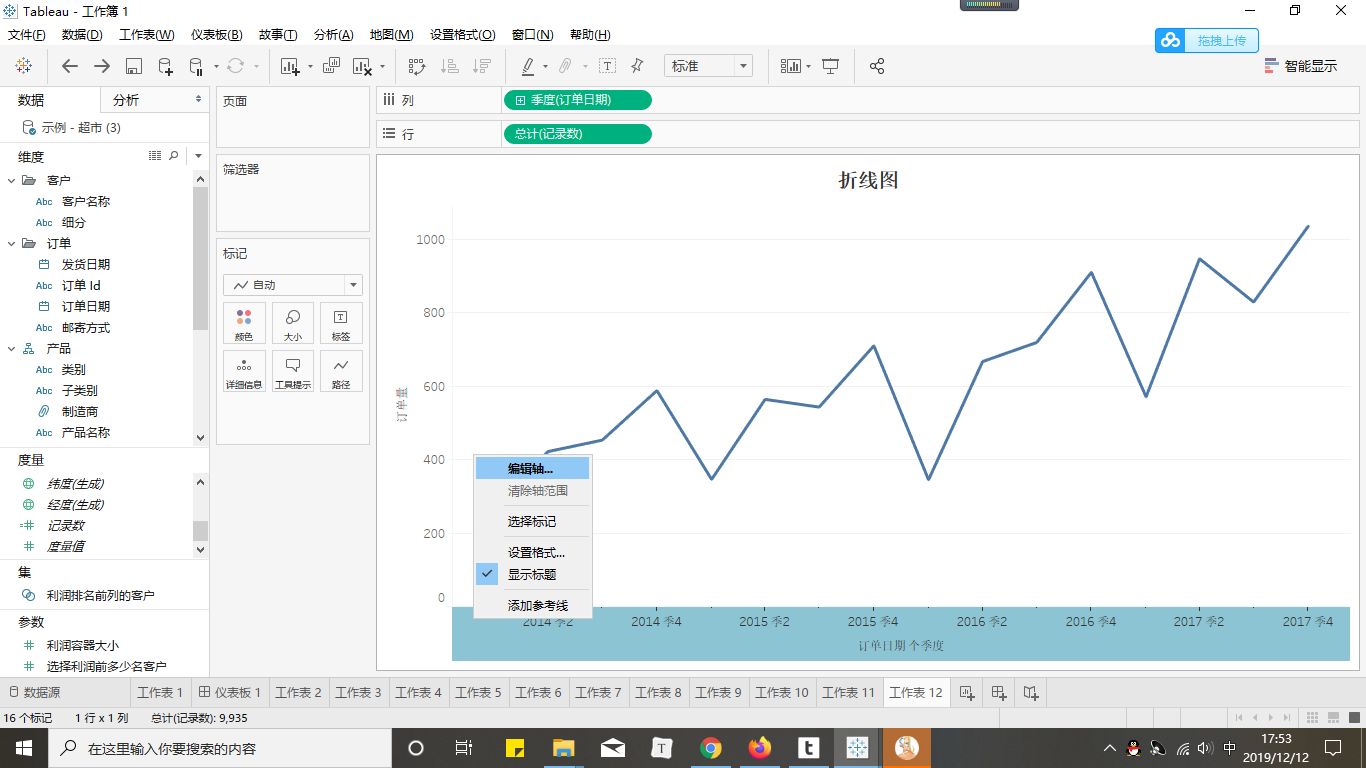This screenshot has width=1366, height=768.
Task: Click the share workbook icon
Action: (877, 66)
